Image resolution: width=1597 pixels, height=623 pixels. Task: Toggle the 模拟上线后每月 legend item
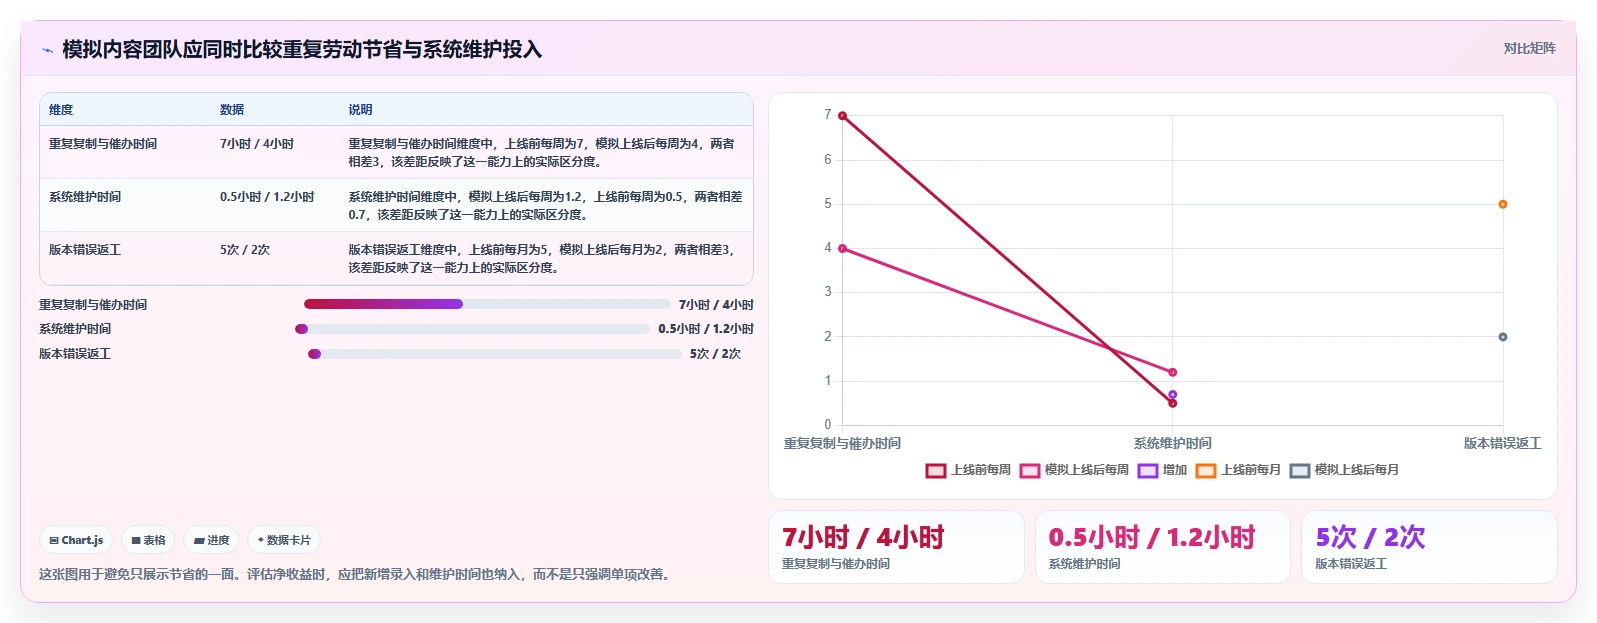tap(1344, 470)
